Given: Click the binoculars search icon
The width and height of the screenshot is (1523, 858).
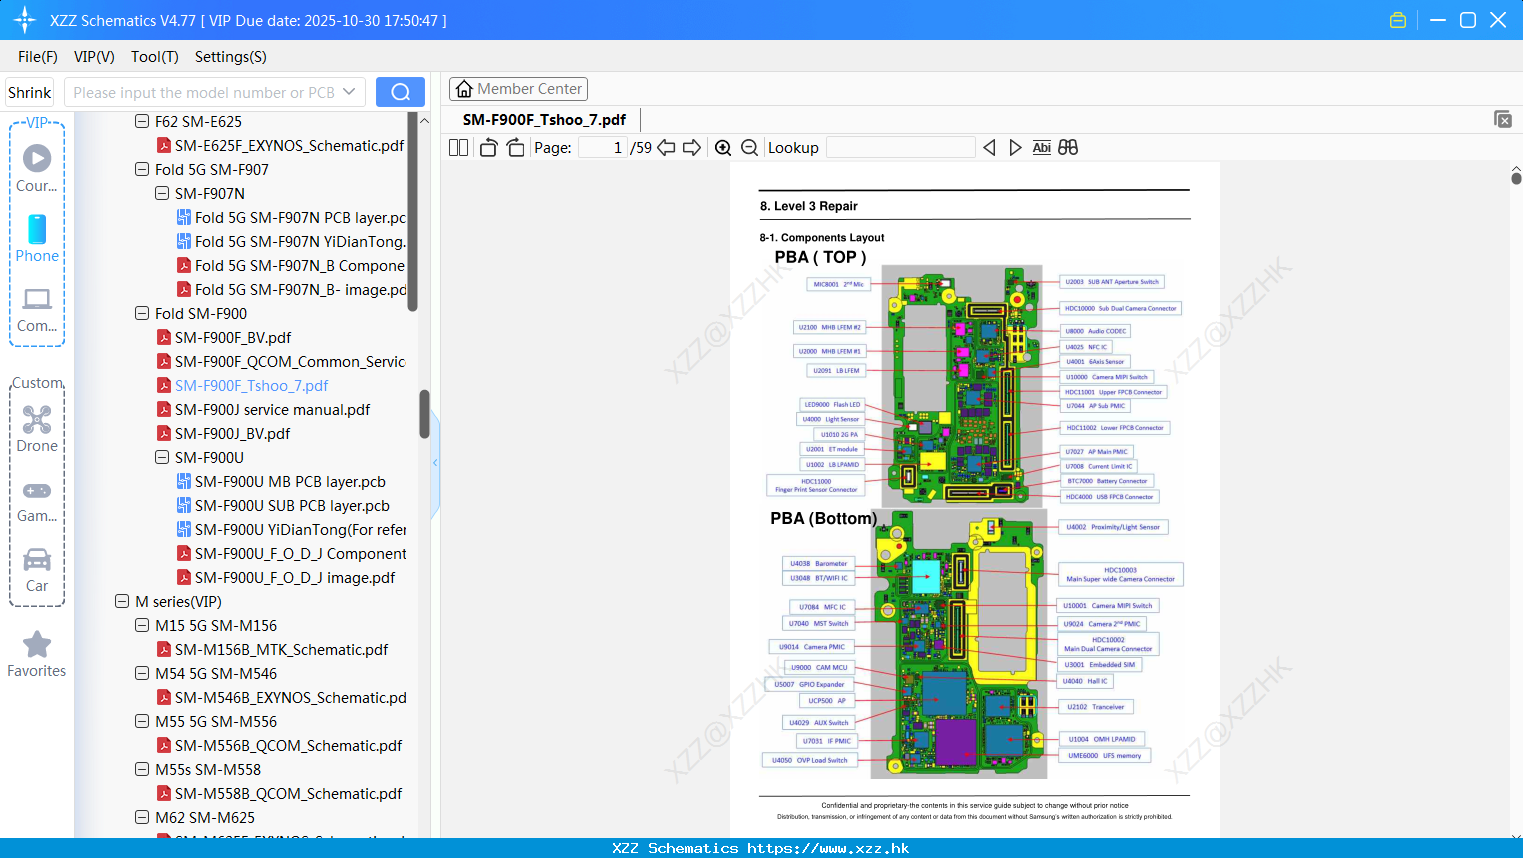Looking at the screenshot, I should coord(1068,147).
